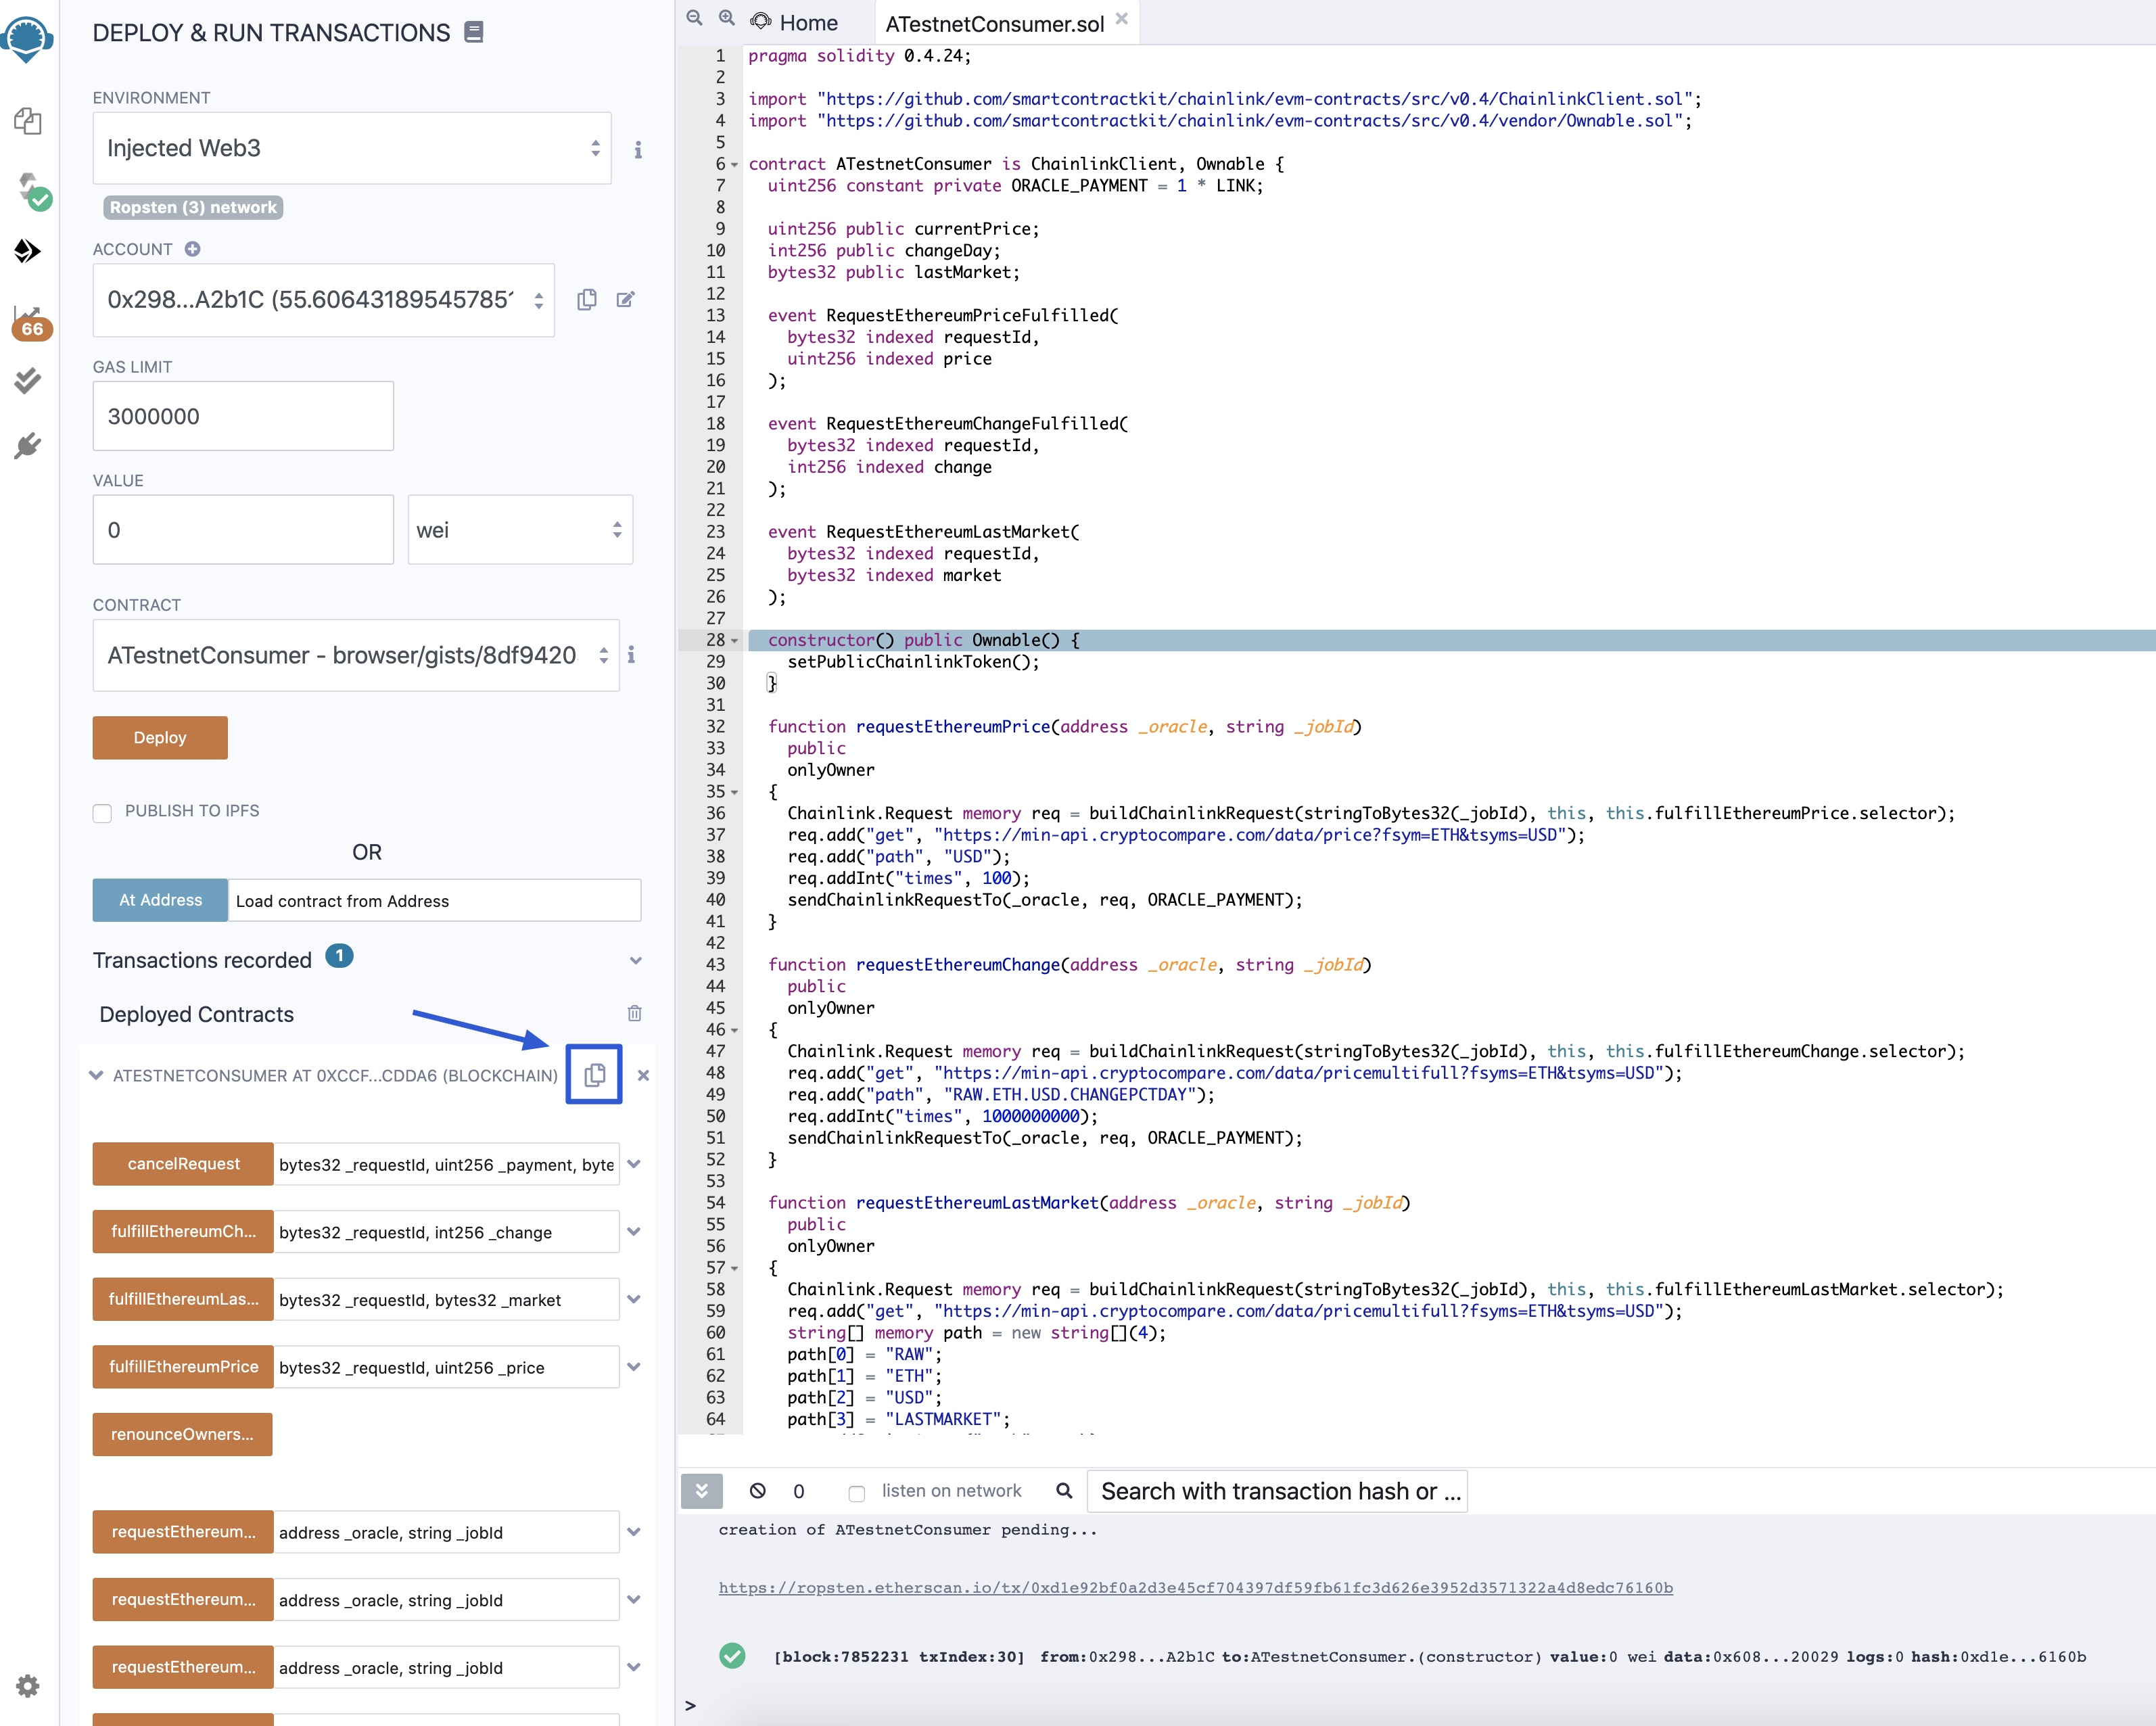
Task: Delete deployed contracts with the trash icon
Action: click(x=634, y=1013)
